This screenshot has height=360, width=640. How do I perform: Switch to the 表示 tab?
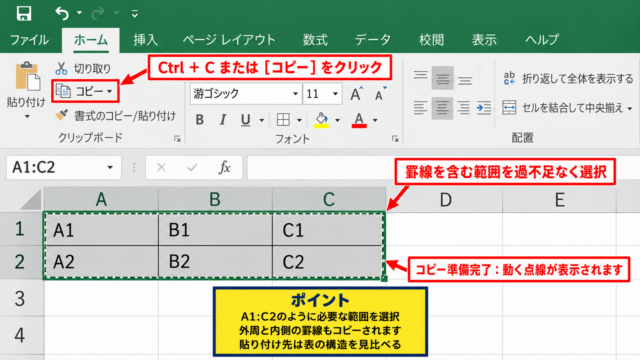pos(484,40)
